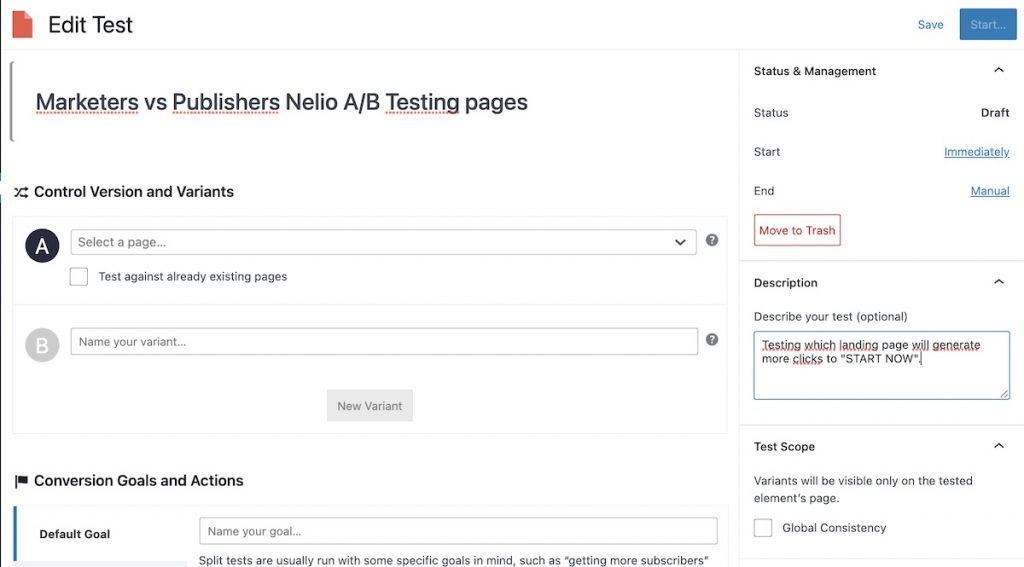This screenshot has height=567, width=1024.
Task: Focus the Name your goal field
Action: 458,531
